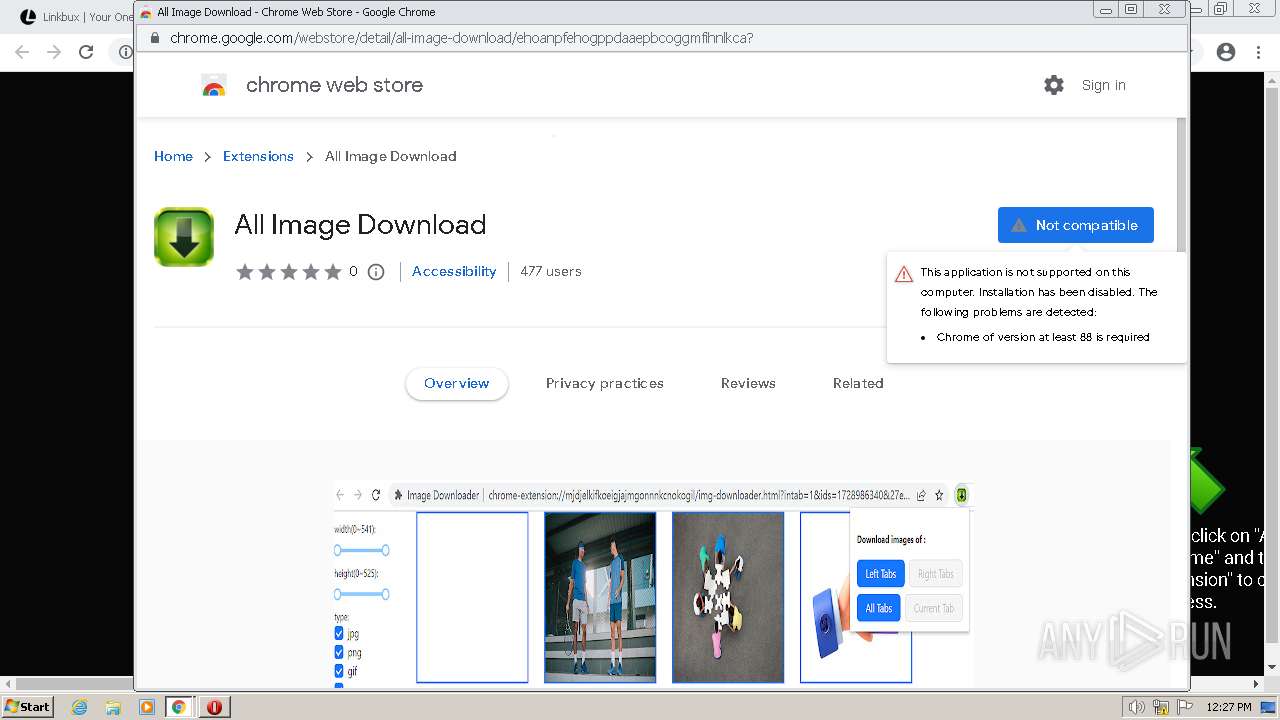This screenshot has height=720, width=1280.
Task: Switch to the Linkbux background browser tab
Action: click(x=75, y=17)
